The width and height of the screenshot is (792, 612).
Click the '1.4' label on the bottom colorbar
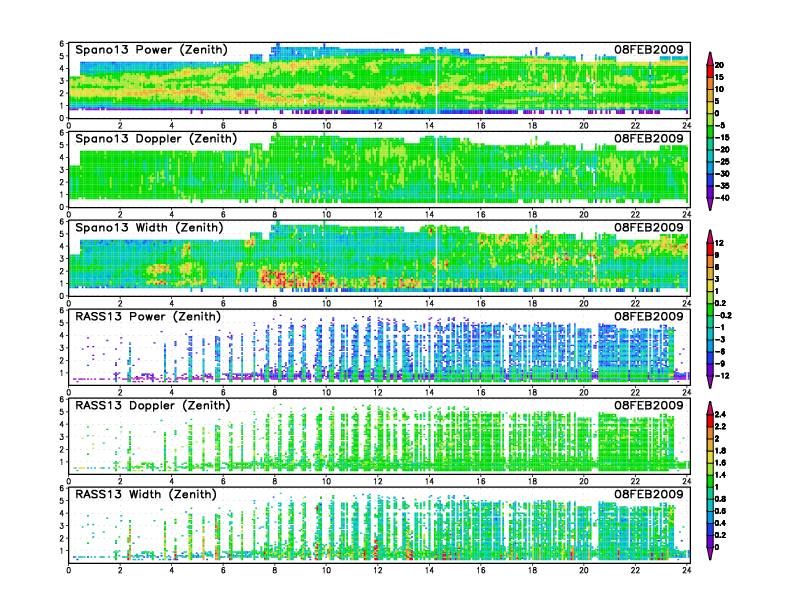point(720,475)
